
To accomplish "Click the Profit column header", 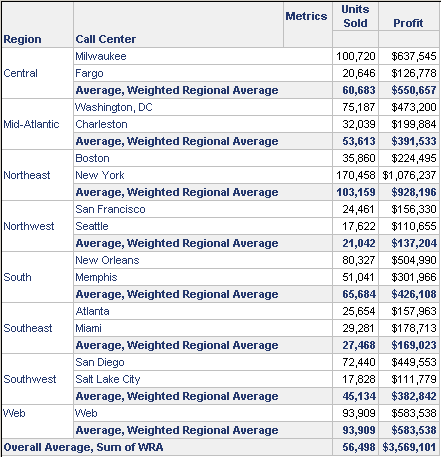I will click(408, 23).
